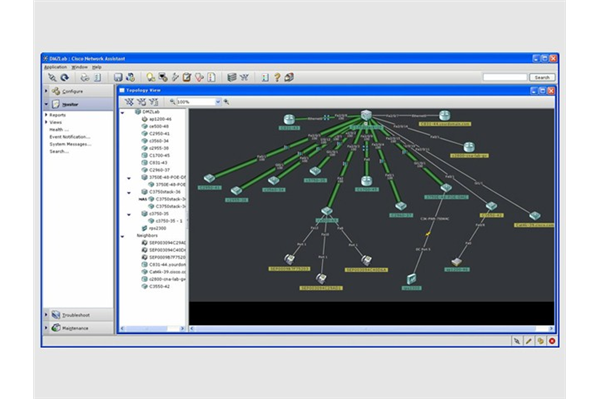Click the Search button

542,77
